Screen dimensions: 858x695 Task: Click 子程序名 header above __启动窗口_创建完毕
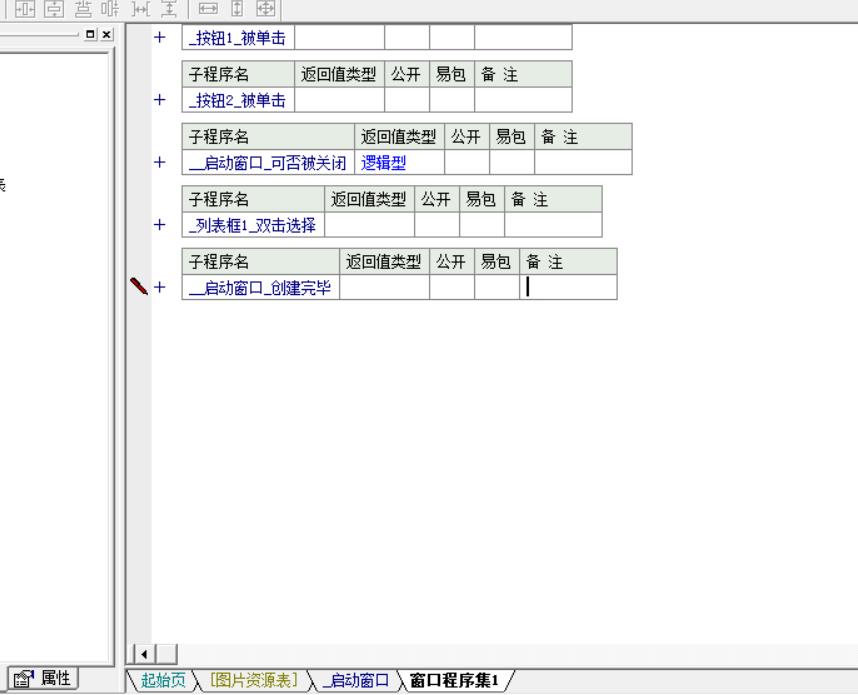click(x=260, y=262)
